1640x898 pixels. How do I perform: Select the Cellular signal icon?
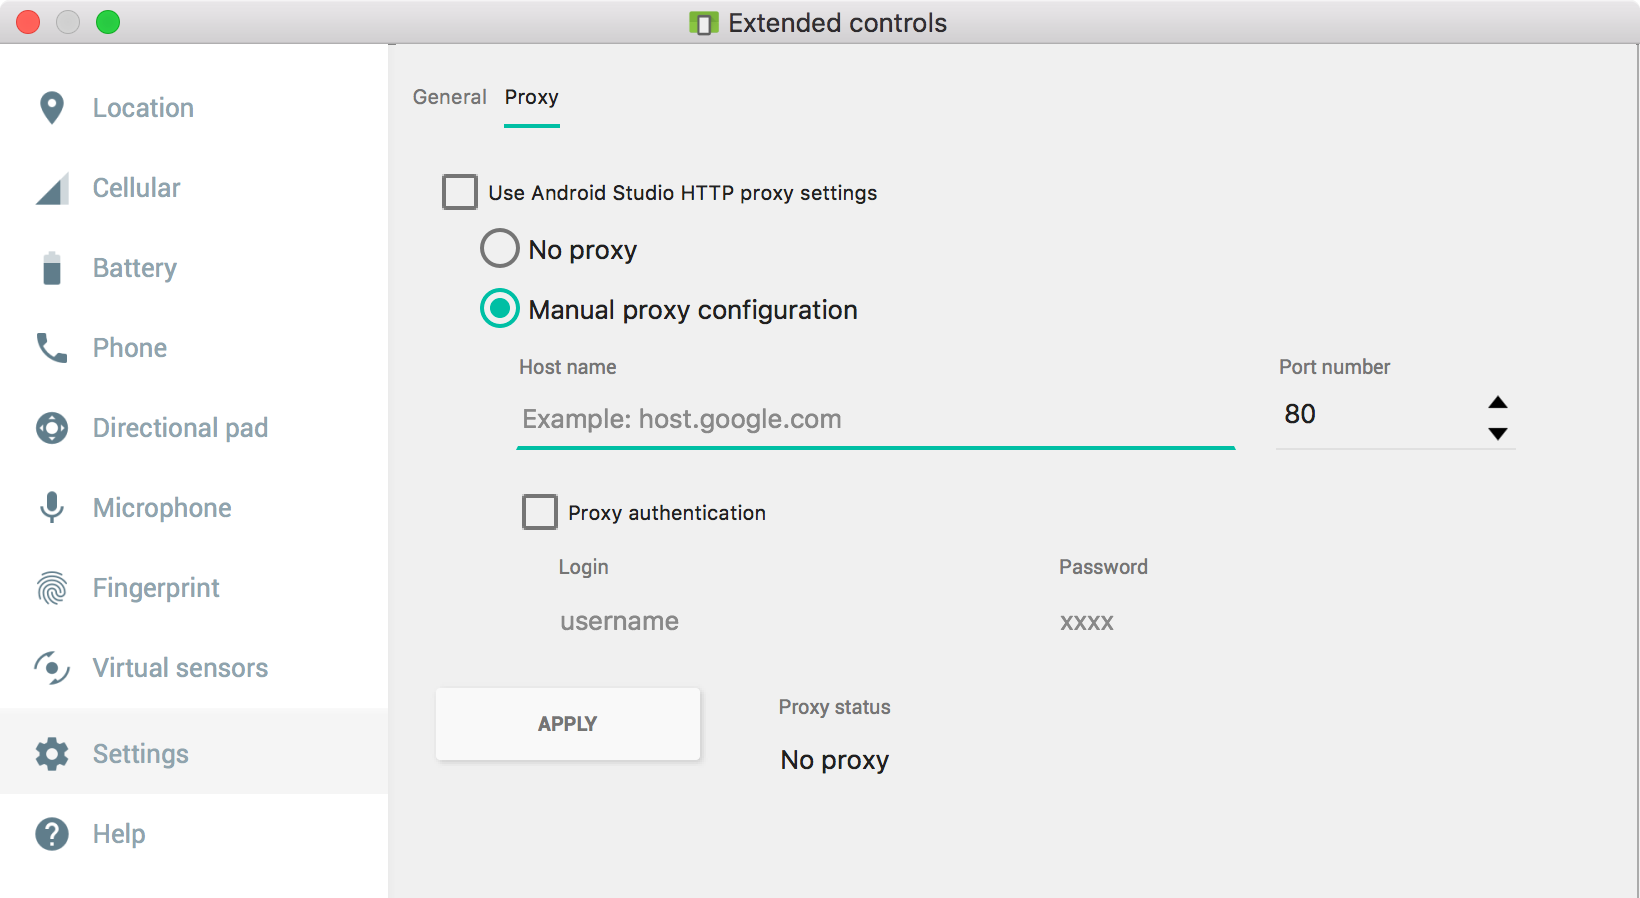click(52, 188)
